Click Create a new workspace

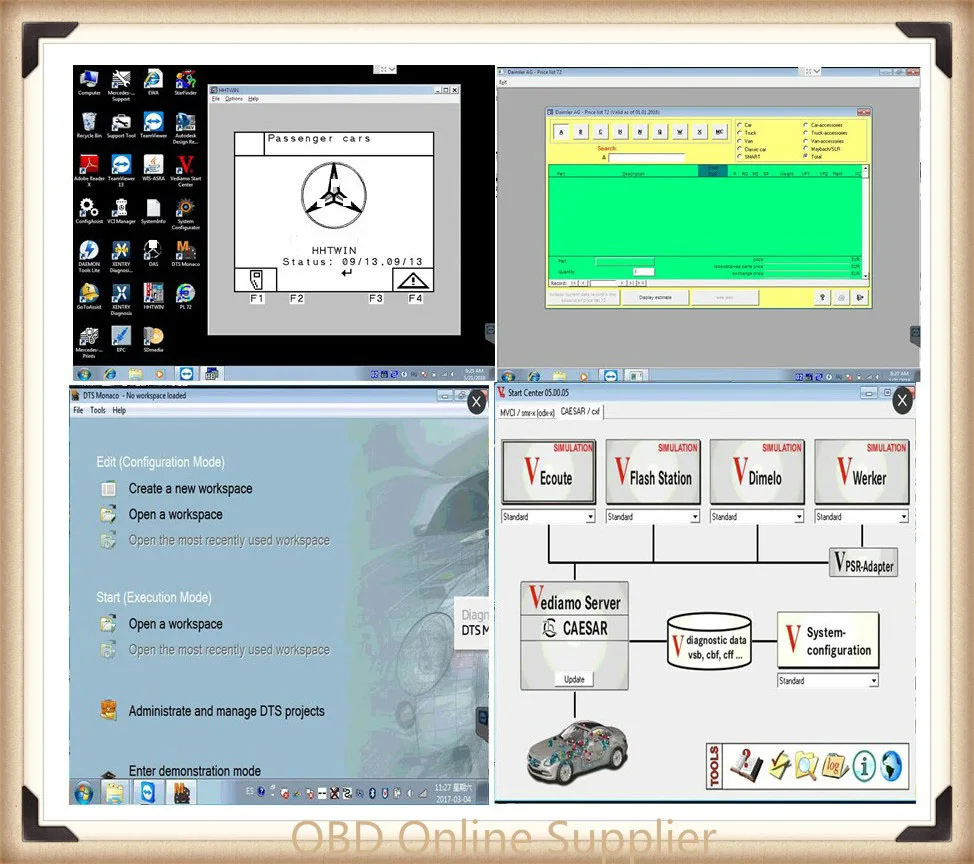click(190, 489)
